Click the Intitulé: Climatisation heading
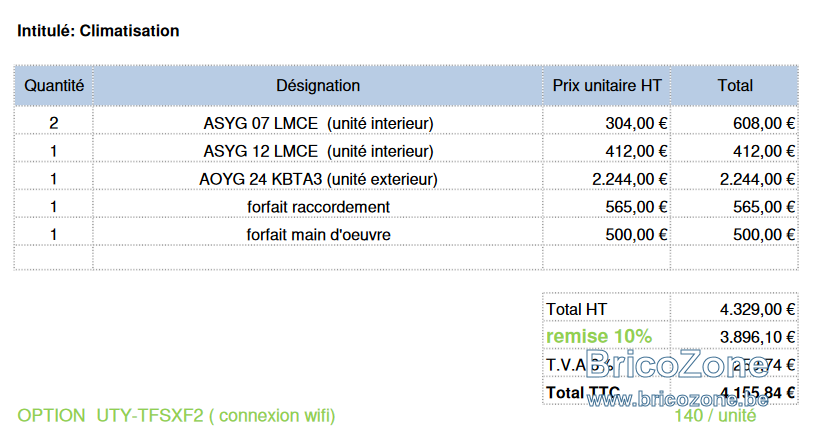The width and height of the screenshot is (822, 443). tap(98, 31)
